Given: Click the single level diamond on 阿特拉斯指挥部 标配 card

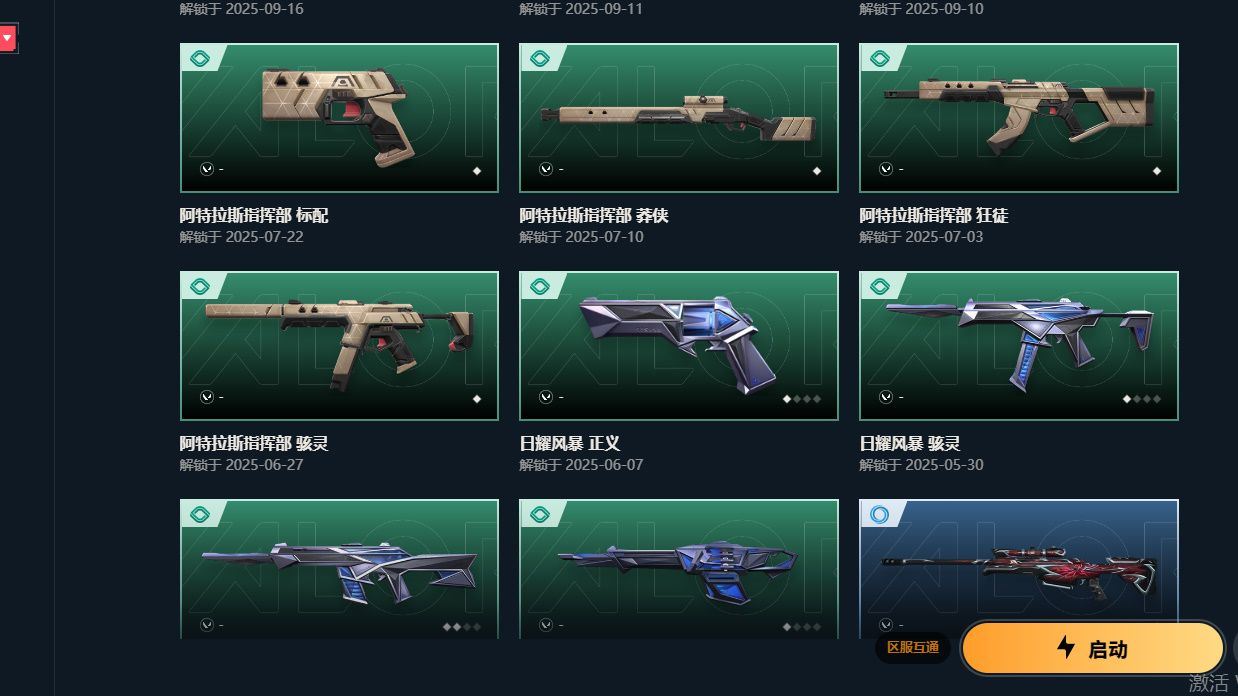Looking at the screenshot, I should click(477, 170).
